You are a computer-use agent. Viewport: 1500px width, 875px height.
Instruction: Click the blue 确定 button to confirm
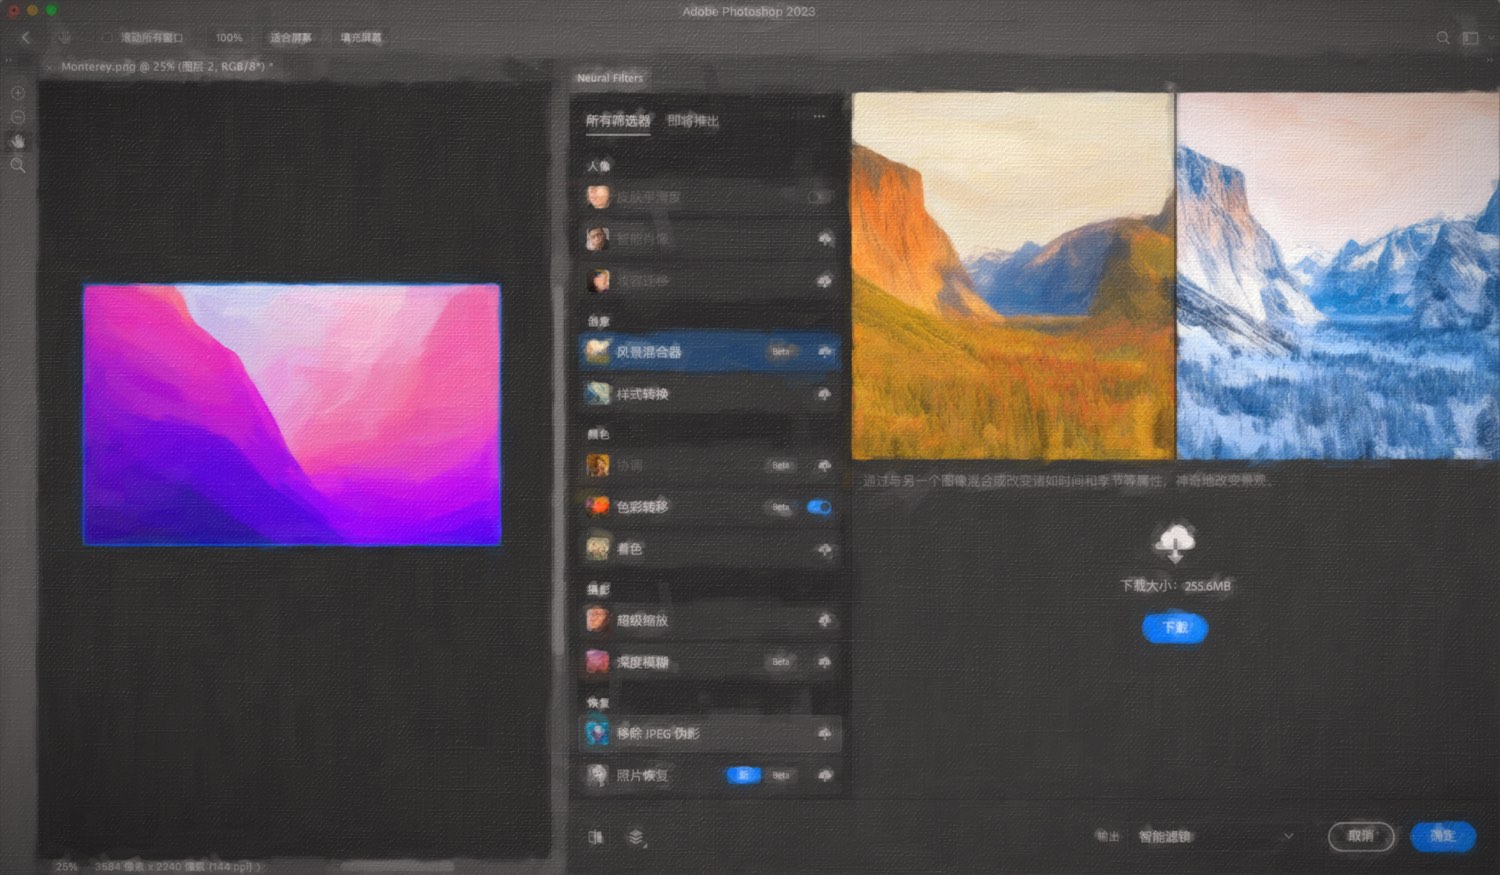[1441, 836]
